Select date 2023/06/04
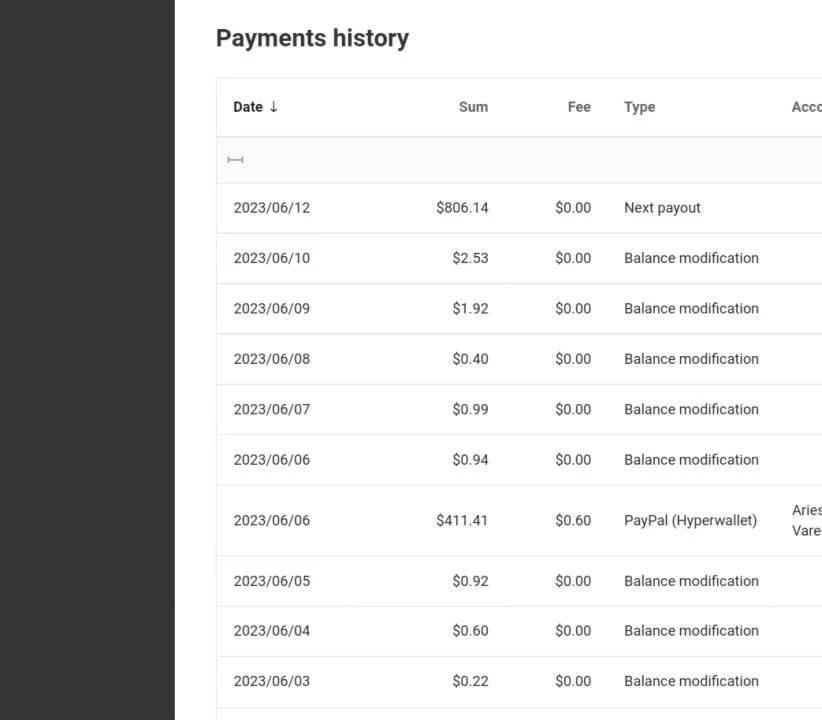The image size is (822, 720). tap(272, 630)
